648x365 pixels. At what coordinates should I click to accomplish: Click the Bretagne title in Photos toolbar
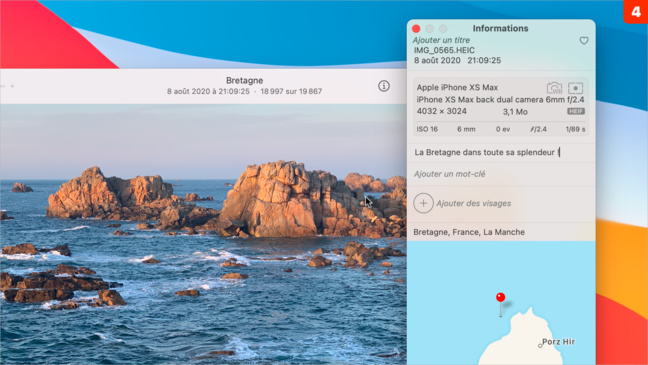(x=244, y=81)
